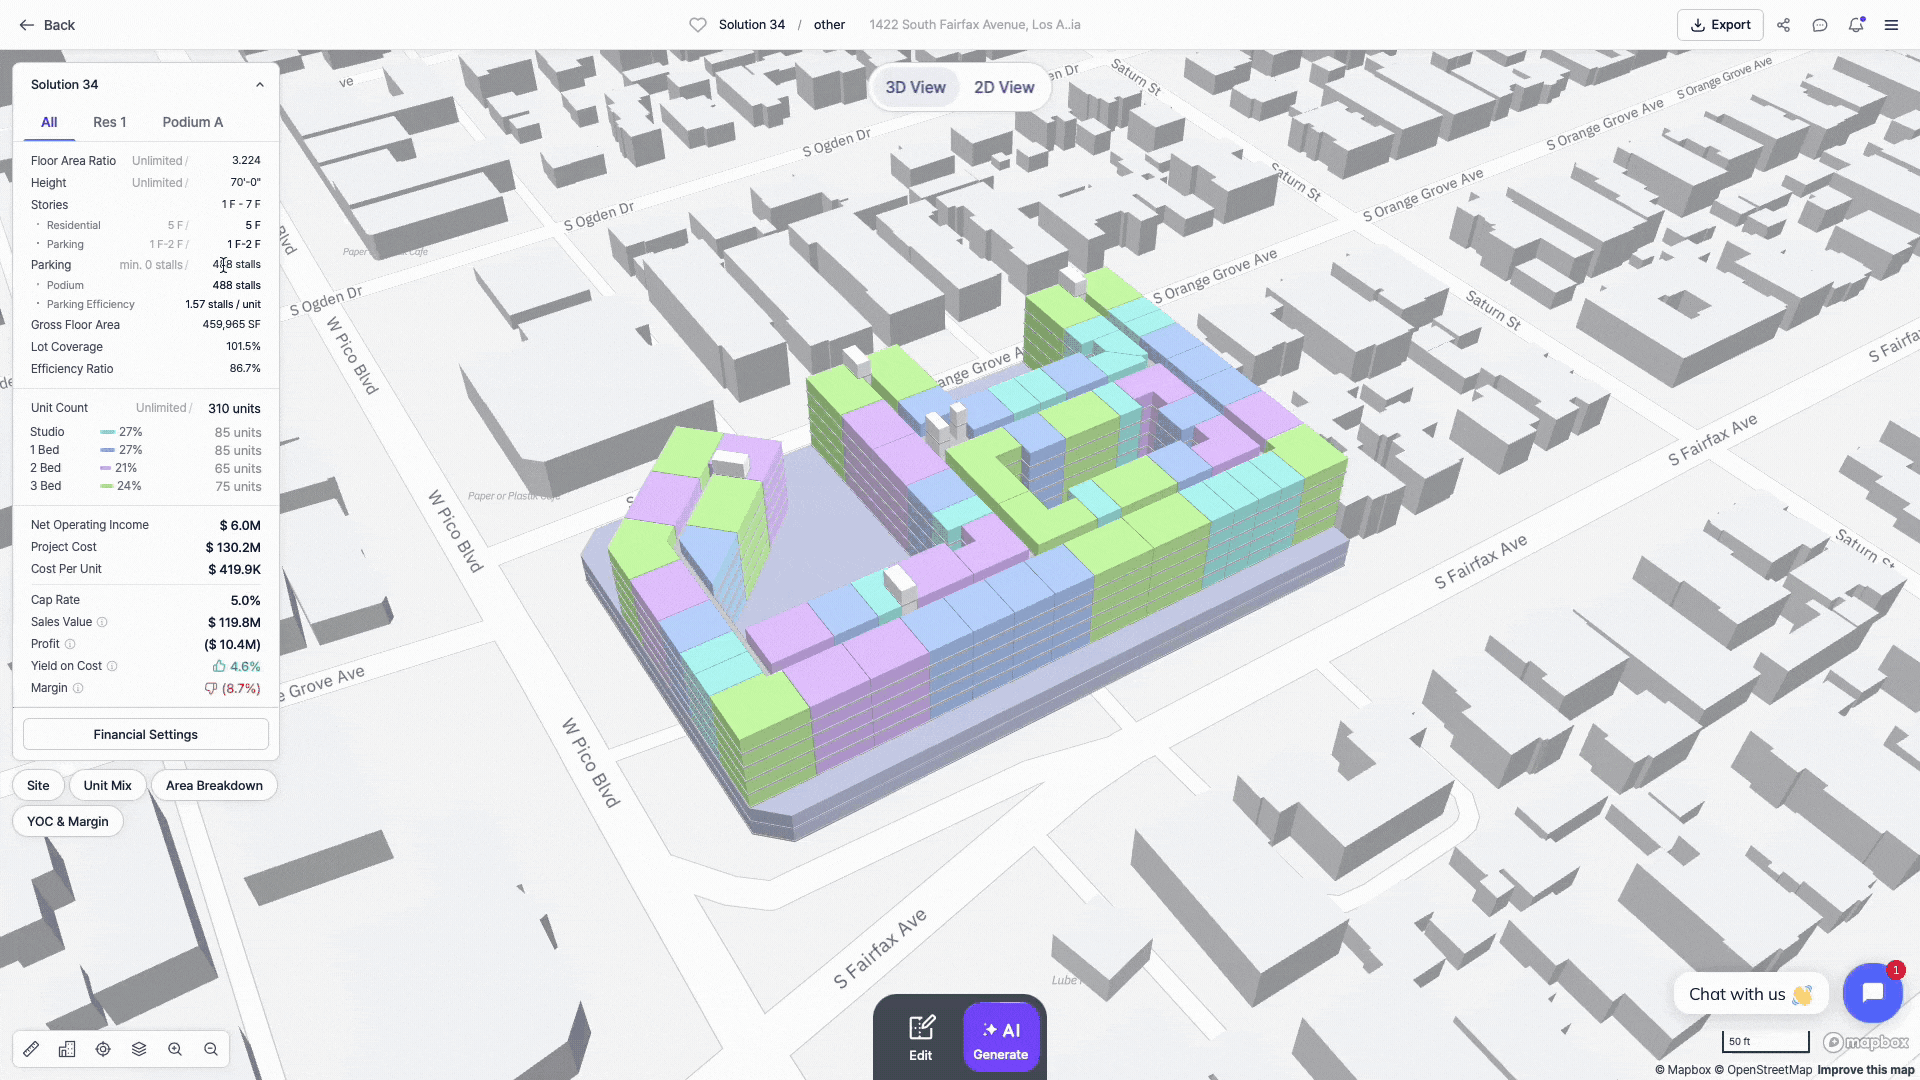Open the map layers icon
Image resolution: width=1920 pixels, height=1080 pixels.
coord(139,1049)
